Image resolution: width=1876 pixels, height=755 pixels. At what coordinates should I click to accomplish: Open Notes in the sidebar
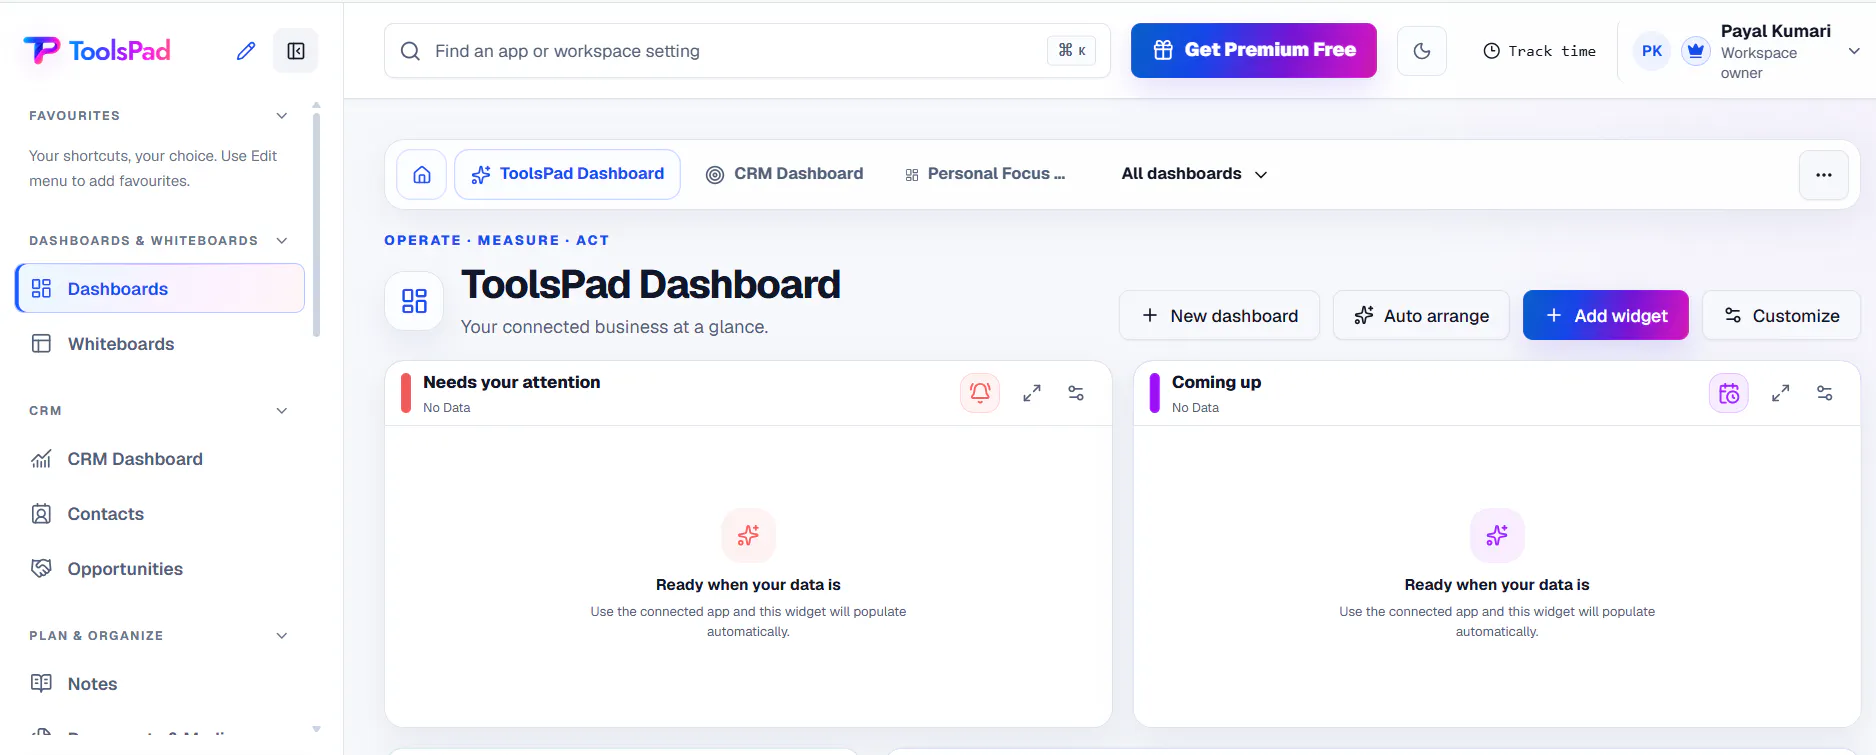tap(160, 684)
